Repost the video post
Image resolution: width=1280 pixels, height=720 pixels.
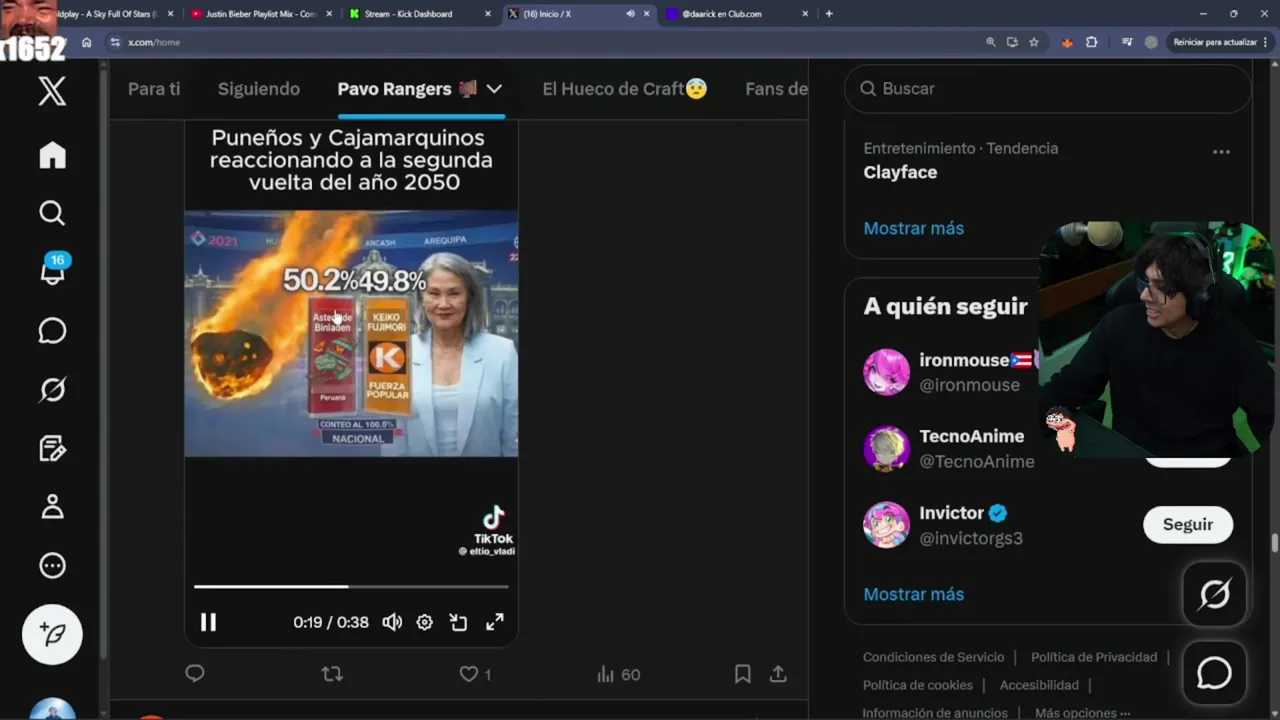332,674
